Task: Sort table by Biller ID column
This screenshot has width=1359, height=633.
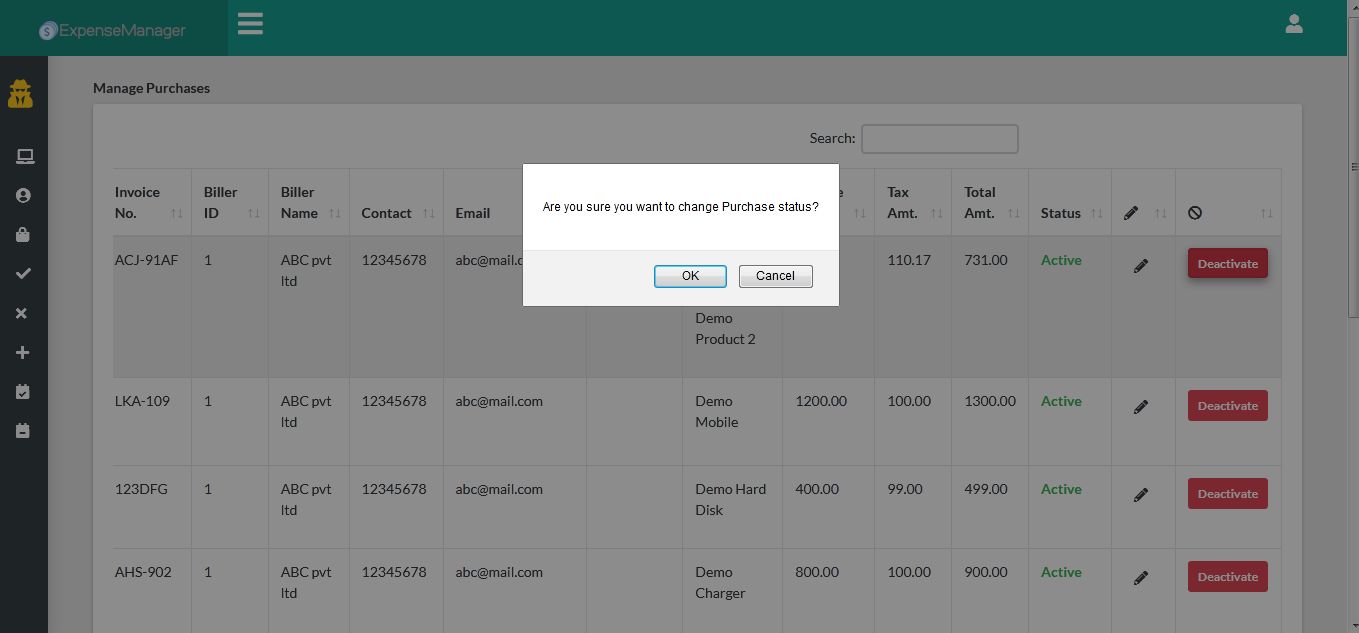Action: [230, 202]
